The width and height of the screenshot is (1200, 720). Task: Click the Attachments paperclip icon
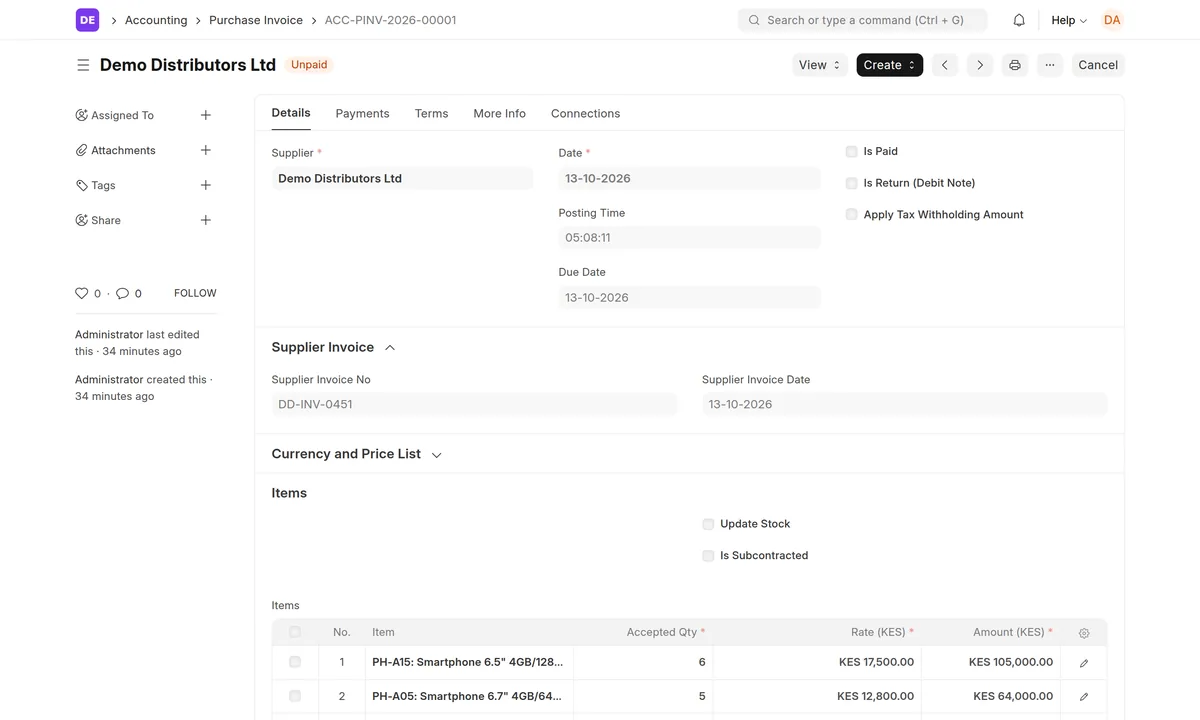(82, 150)
